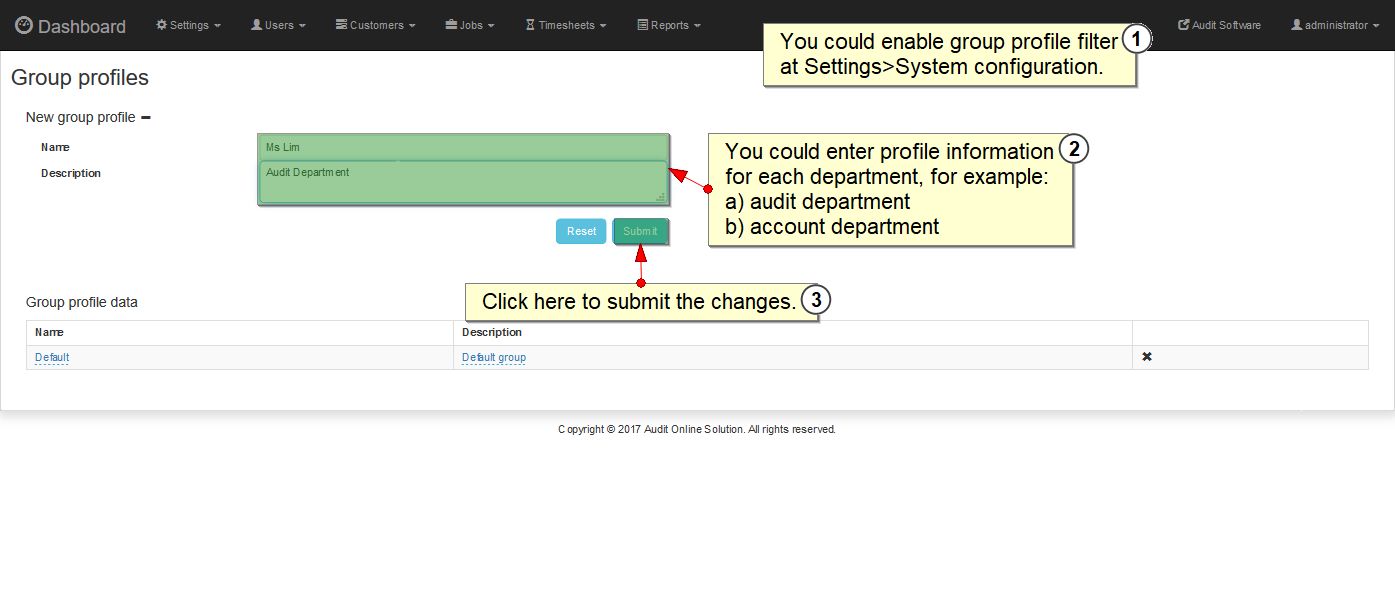Viewport: 1395px width, 602px height.
Task: Collapse the New group profile section
Action: pyautogui.click(x=146, y=118)
